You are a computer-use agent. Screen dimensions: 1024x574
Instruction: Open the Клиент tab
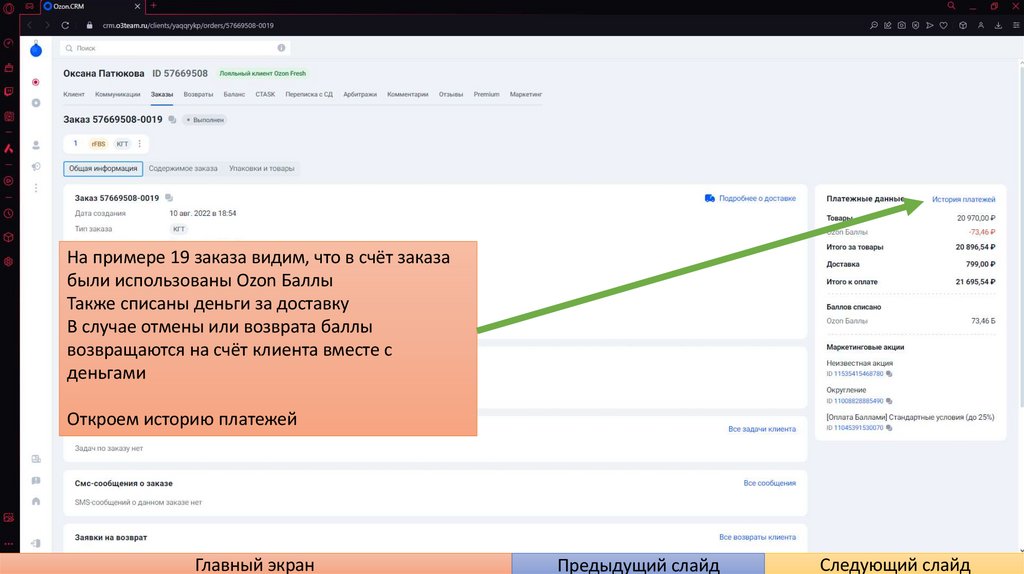tap(74, 94)
